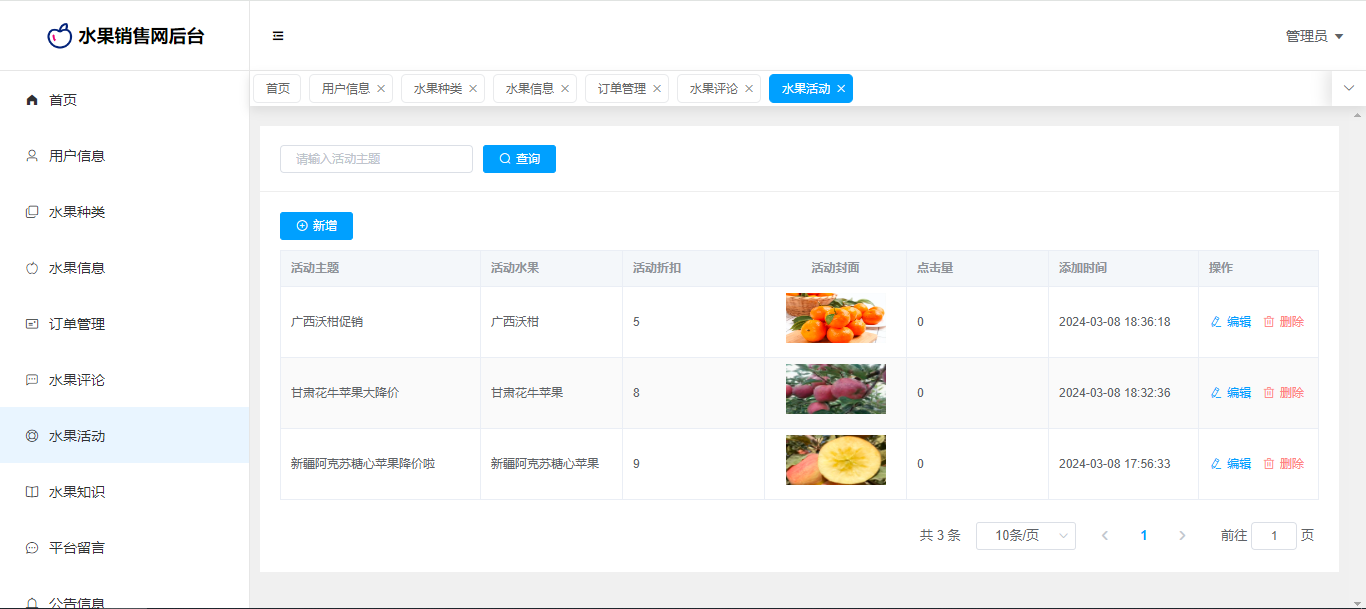The image size is (1366, 609).
Task: Switch to the 用户信息 tab
Action: tap(345, 89)
